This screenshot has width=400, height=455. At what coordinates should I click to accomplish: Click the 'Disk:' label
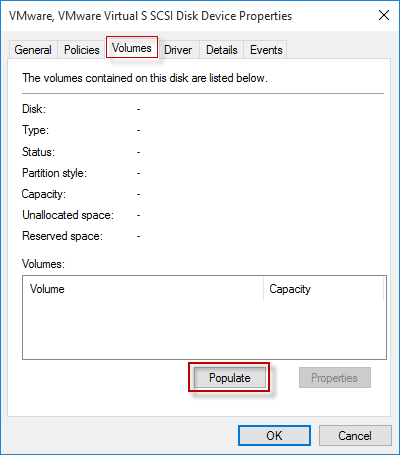pyautogui.click(x=34, y=109)
